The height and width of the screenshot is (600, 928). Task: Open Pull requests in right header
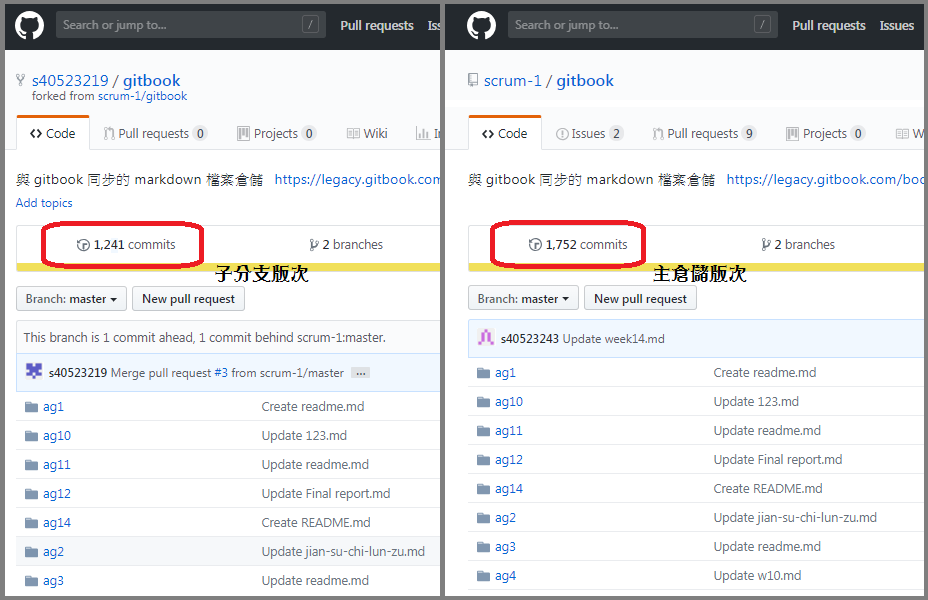tap(829, 25)
